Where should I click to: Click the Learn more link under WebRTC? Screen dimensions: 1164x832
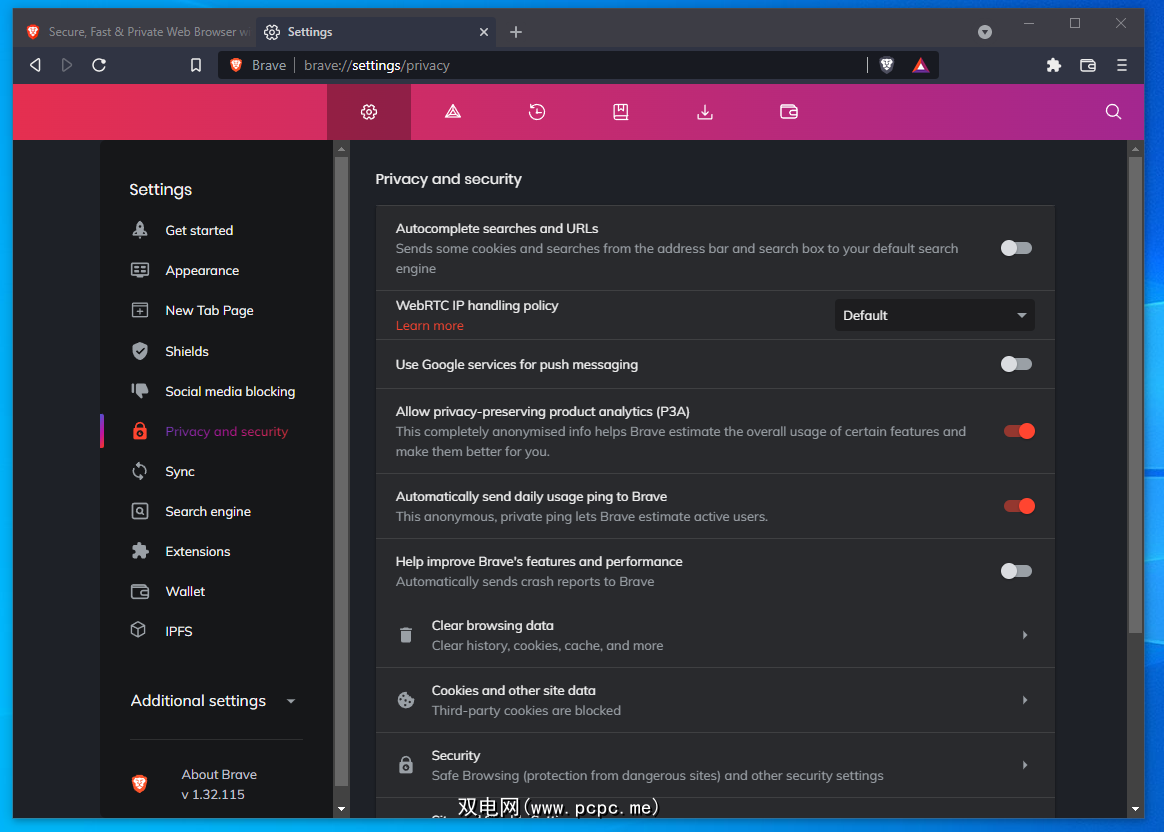(429, 326)
